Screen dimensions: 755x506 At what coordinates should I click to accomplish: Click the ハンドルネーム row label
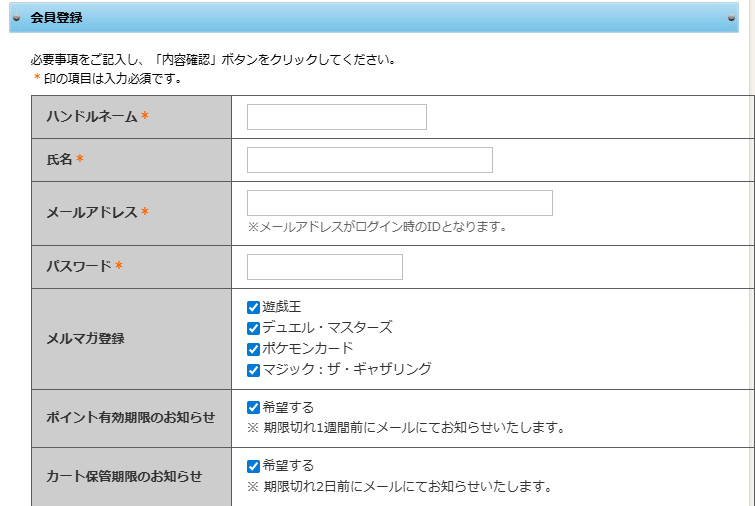coord(91,117)
